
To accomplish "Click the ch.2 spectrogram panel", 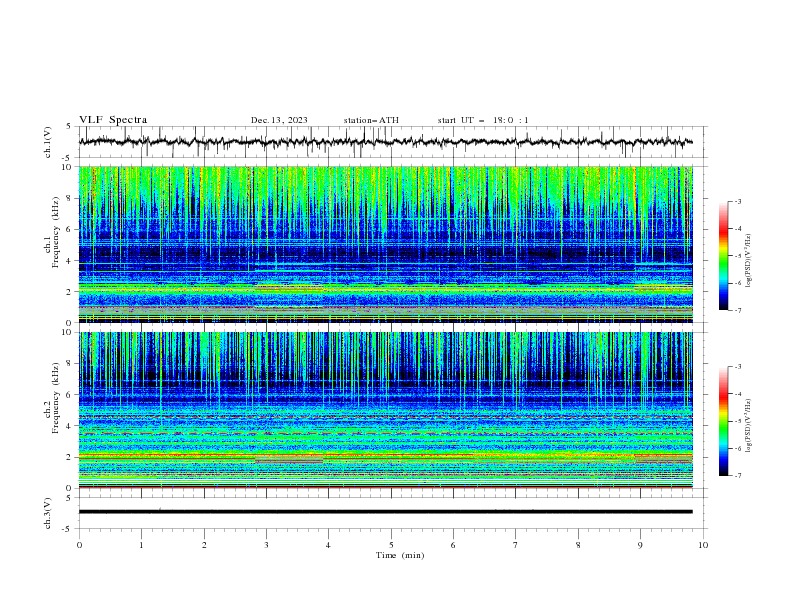I will (x=386, y=410).
